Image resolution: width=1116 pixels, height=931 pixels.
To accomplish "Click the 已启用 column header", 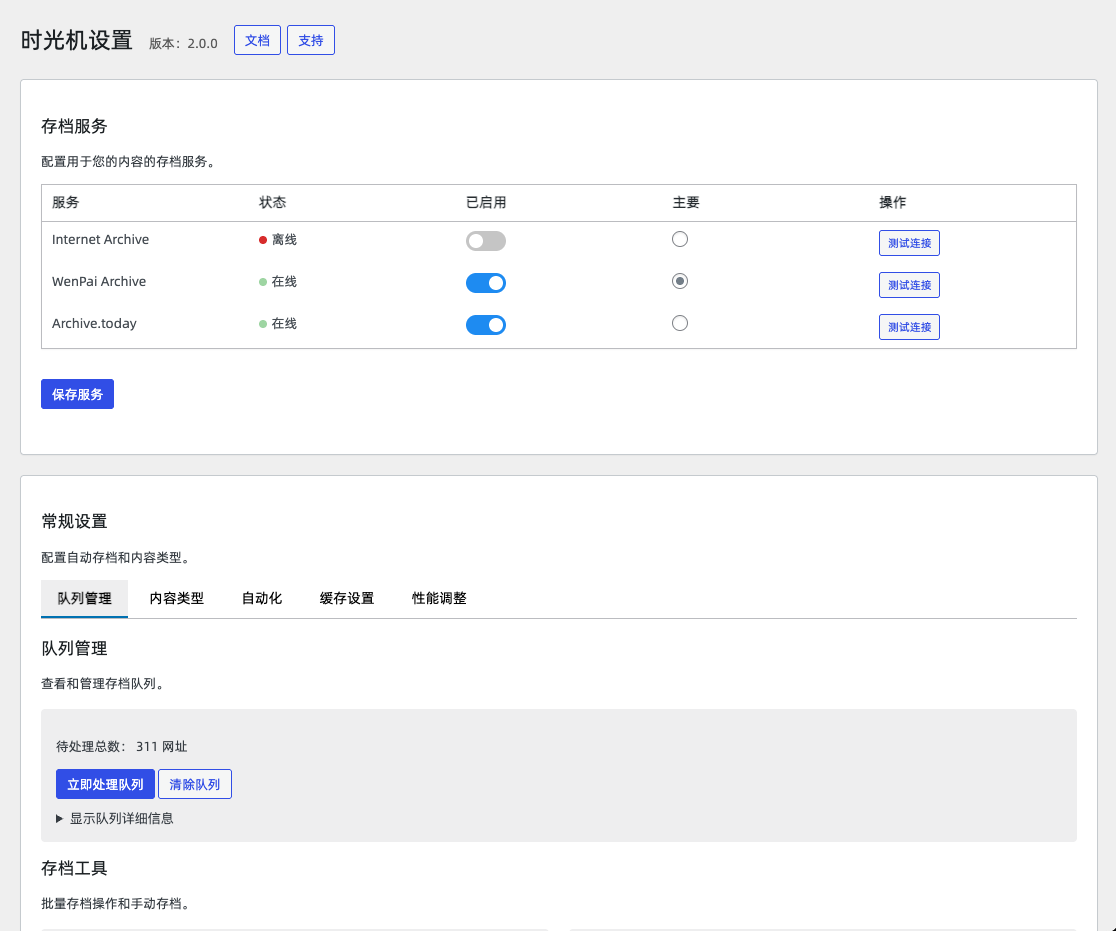I will coord(486,202).
